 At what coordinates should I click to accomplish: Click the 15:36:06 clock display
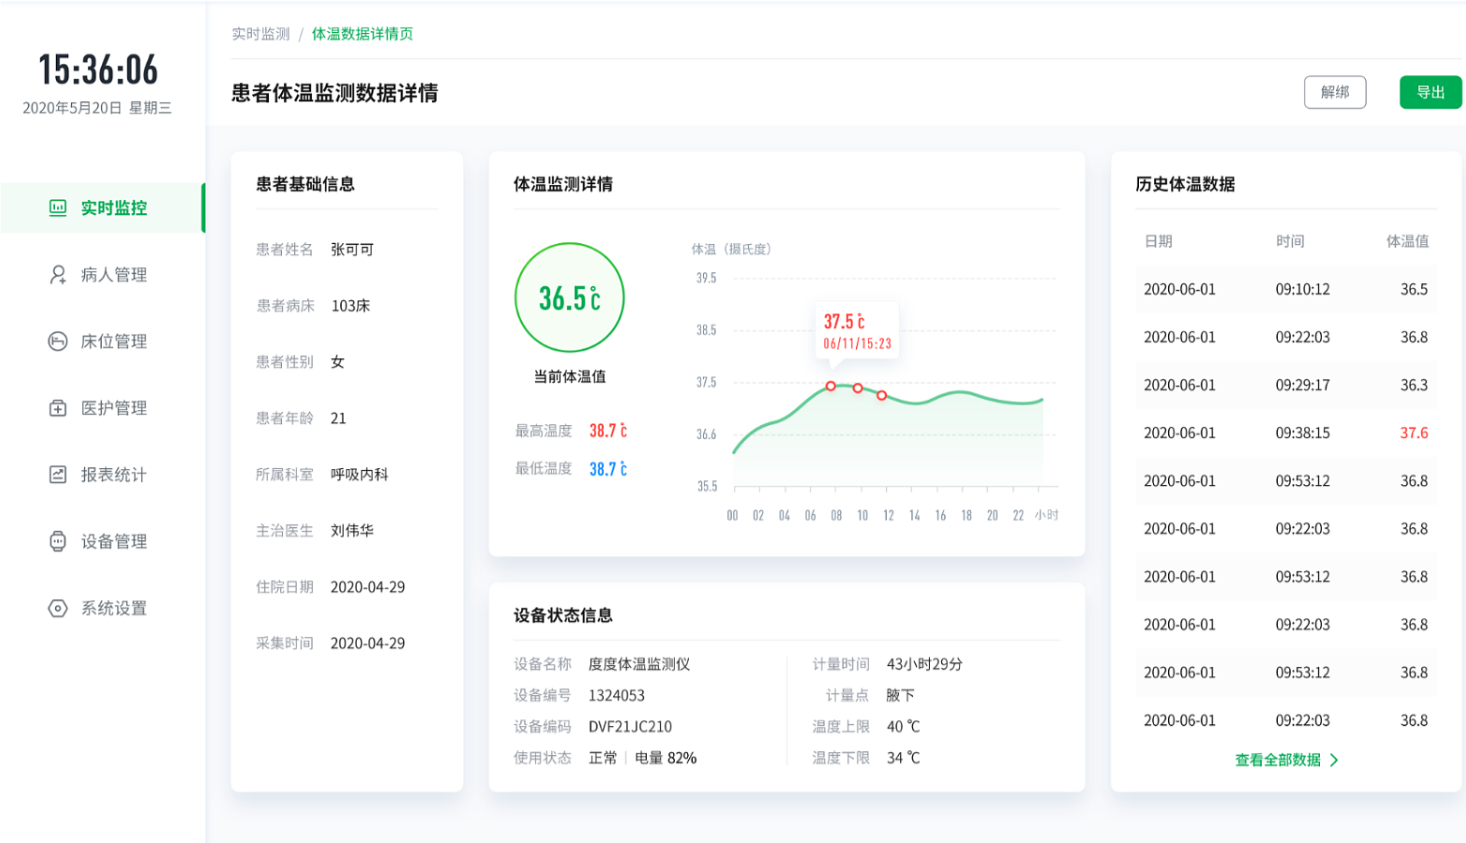pyautogui.click(x=98, y=70)
